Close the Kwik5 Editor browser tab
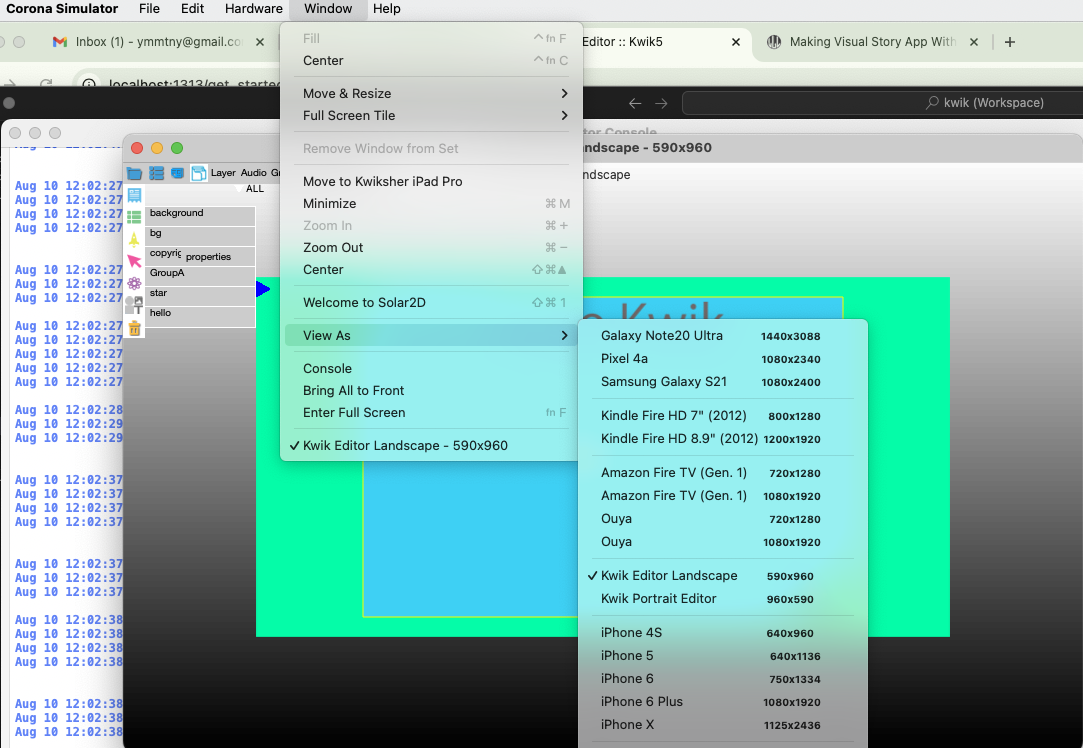Image resolution: width=1083 pixels, height=748 pixels. point(736,42)
